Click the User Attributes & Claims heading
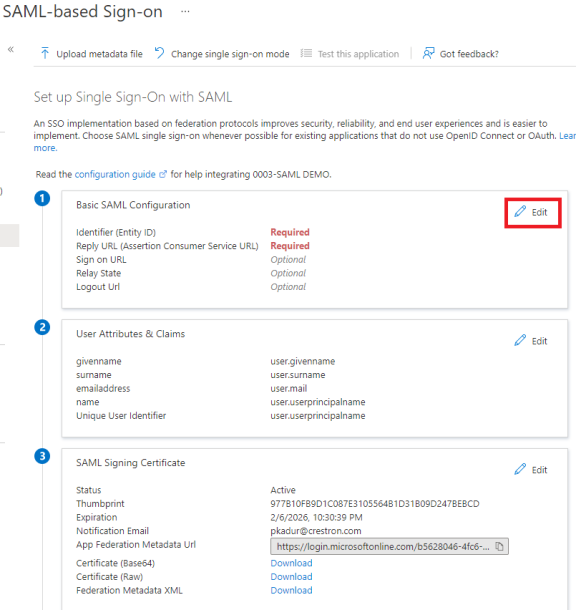The image size is (576, 610). click(130, 334)
